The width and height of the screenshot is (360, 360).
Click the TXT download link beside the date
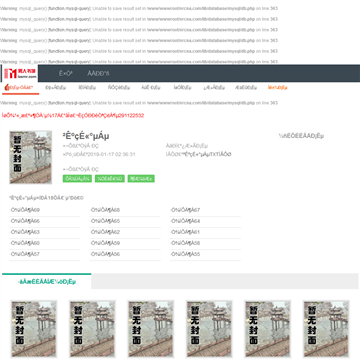(199, 154)
